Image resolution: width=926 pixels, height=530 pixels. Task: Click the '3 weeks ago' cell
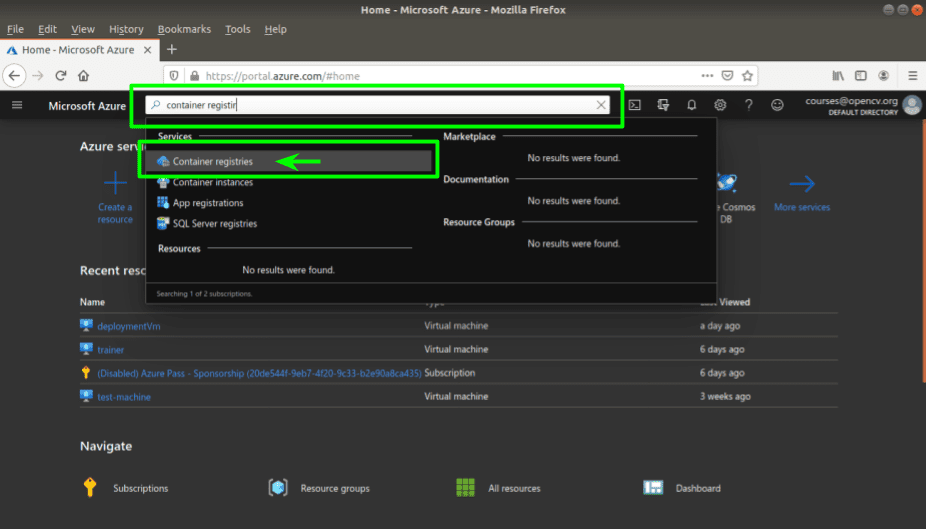coord(725,396)
